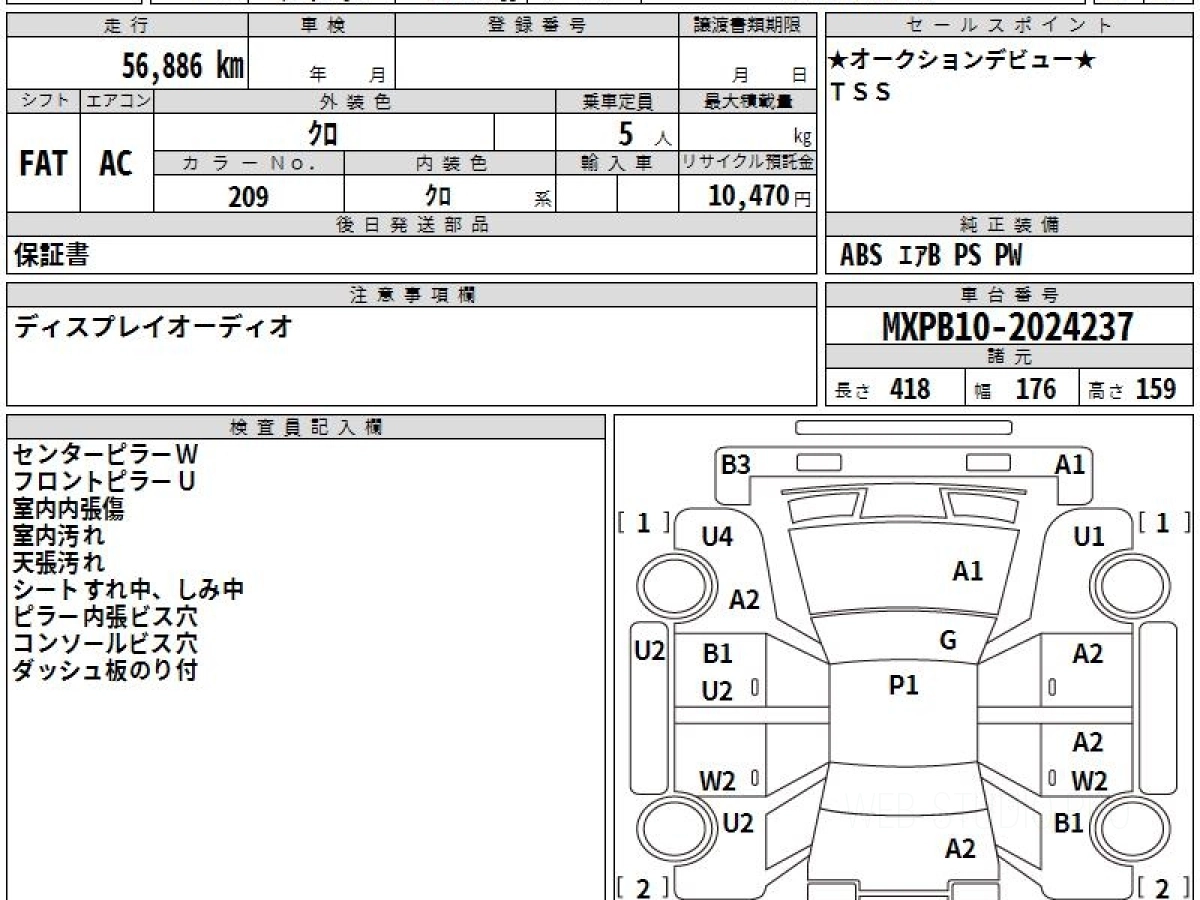Click the G mark on the car diagram

(x=948, y=641)
